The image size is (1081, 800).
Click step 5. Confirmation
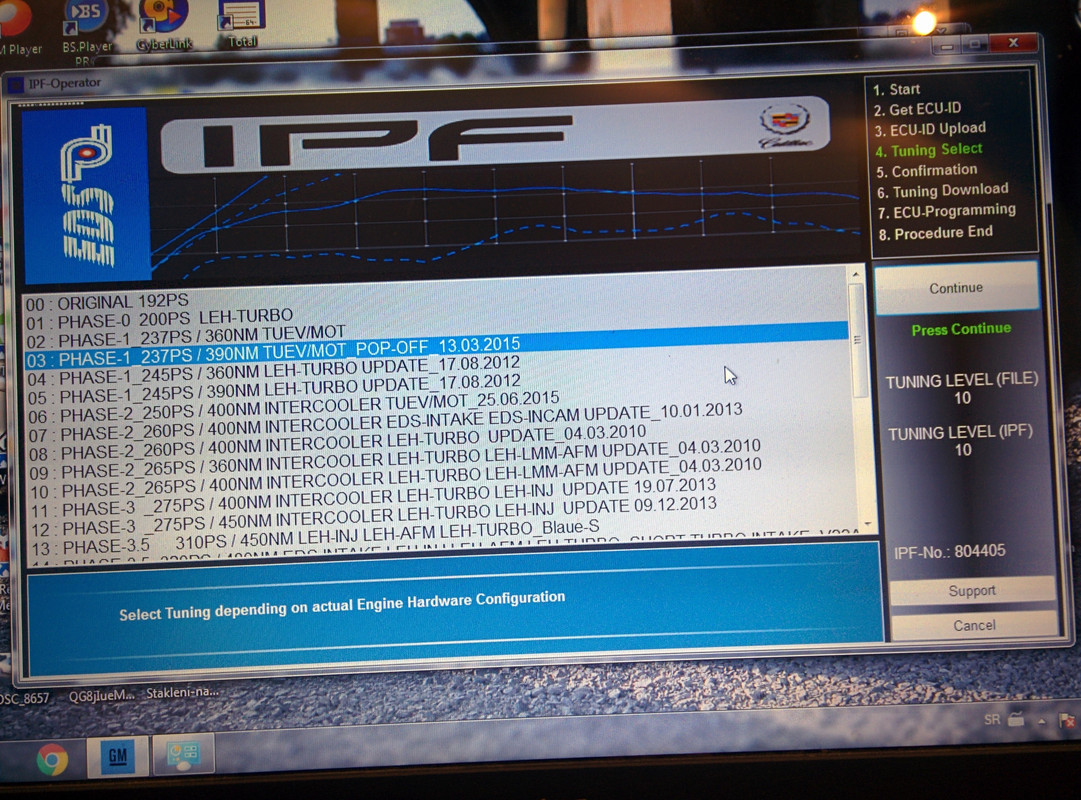[x=927, y=170]
